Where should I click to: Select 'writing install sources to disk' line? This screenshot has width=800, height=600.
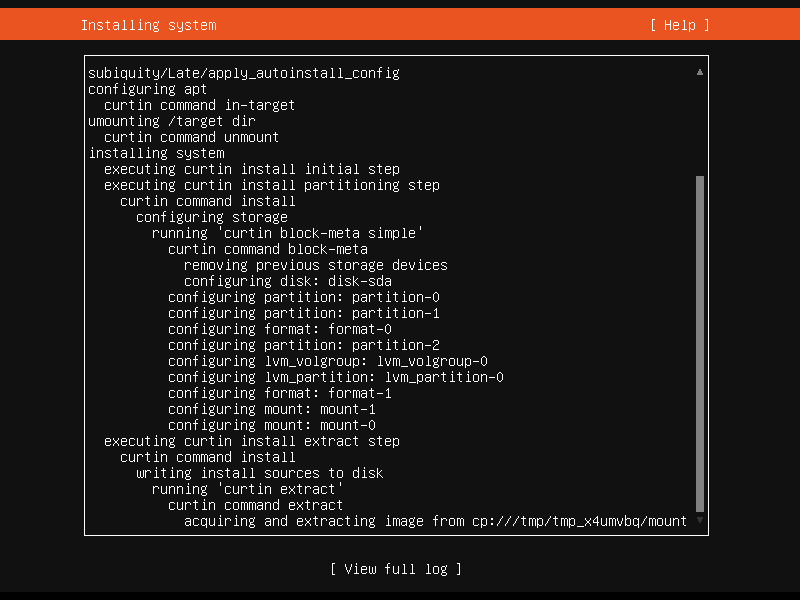[x=260, y=473]
